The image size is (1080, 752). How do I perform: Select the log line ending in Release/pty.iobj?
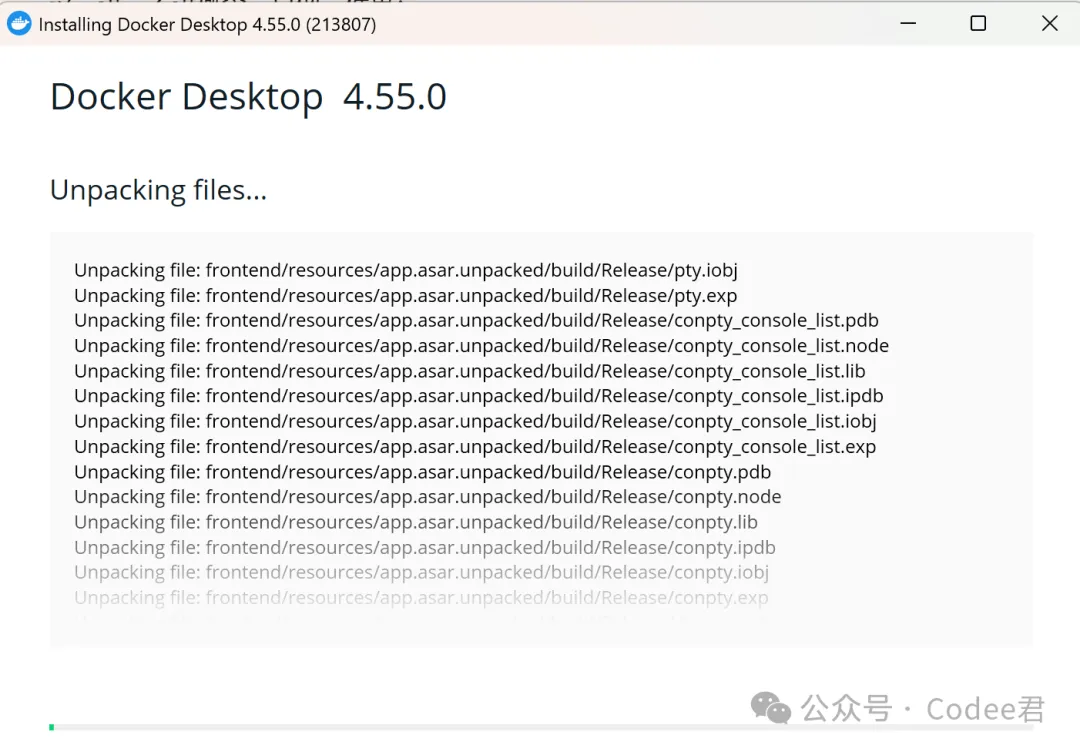click(x=406, y=270)
